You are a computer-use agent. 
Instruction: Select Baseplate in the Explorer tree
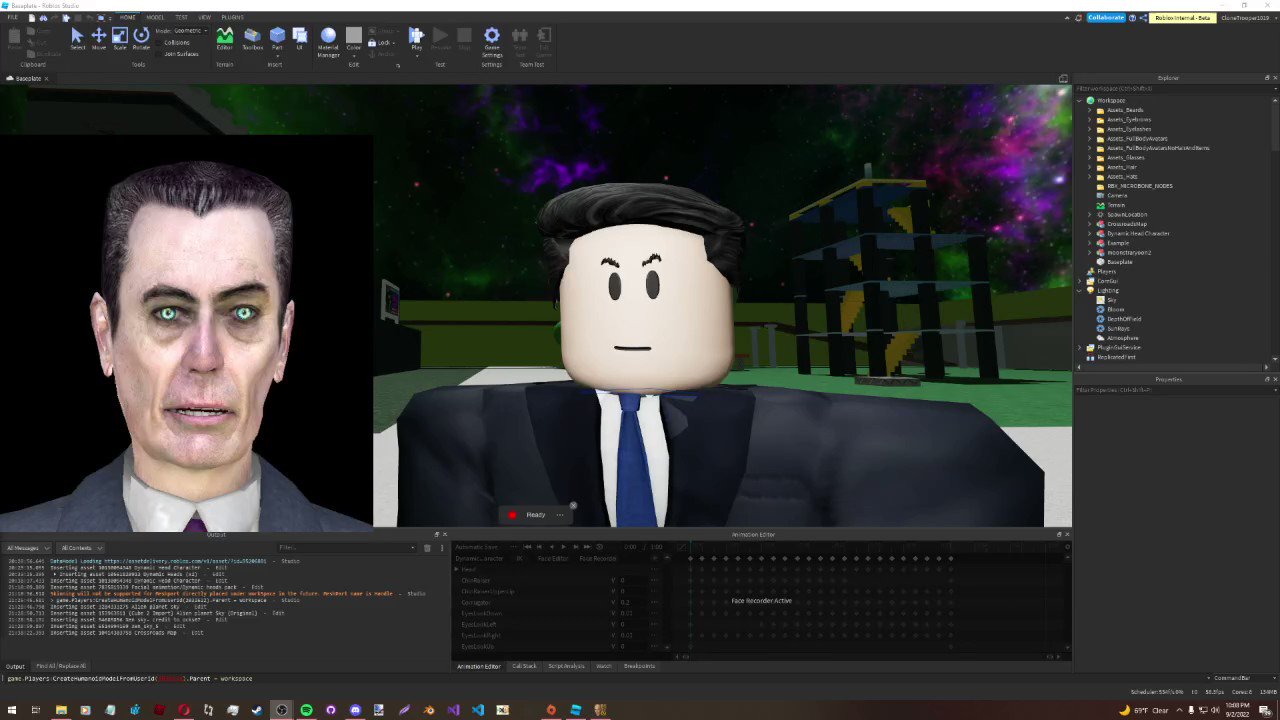tap(1120, 262)
